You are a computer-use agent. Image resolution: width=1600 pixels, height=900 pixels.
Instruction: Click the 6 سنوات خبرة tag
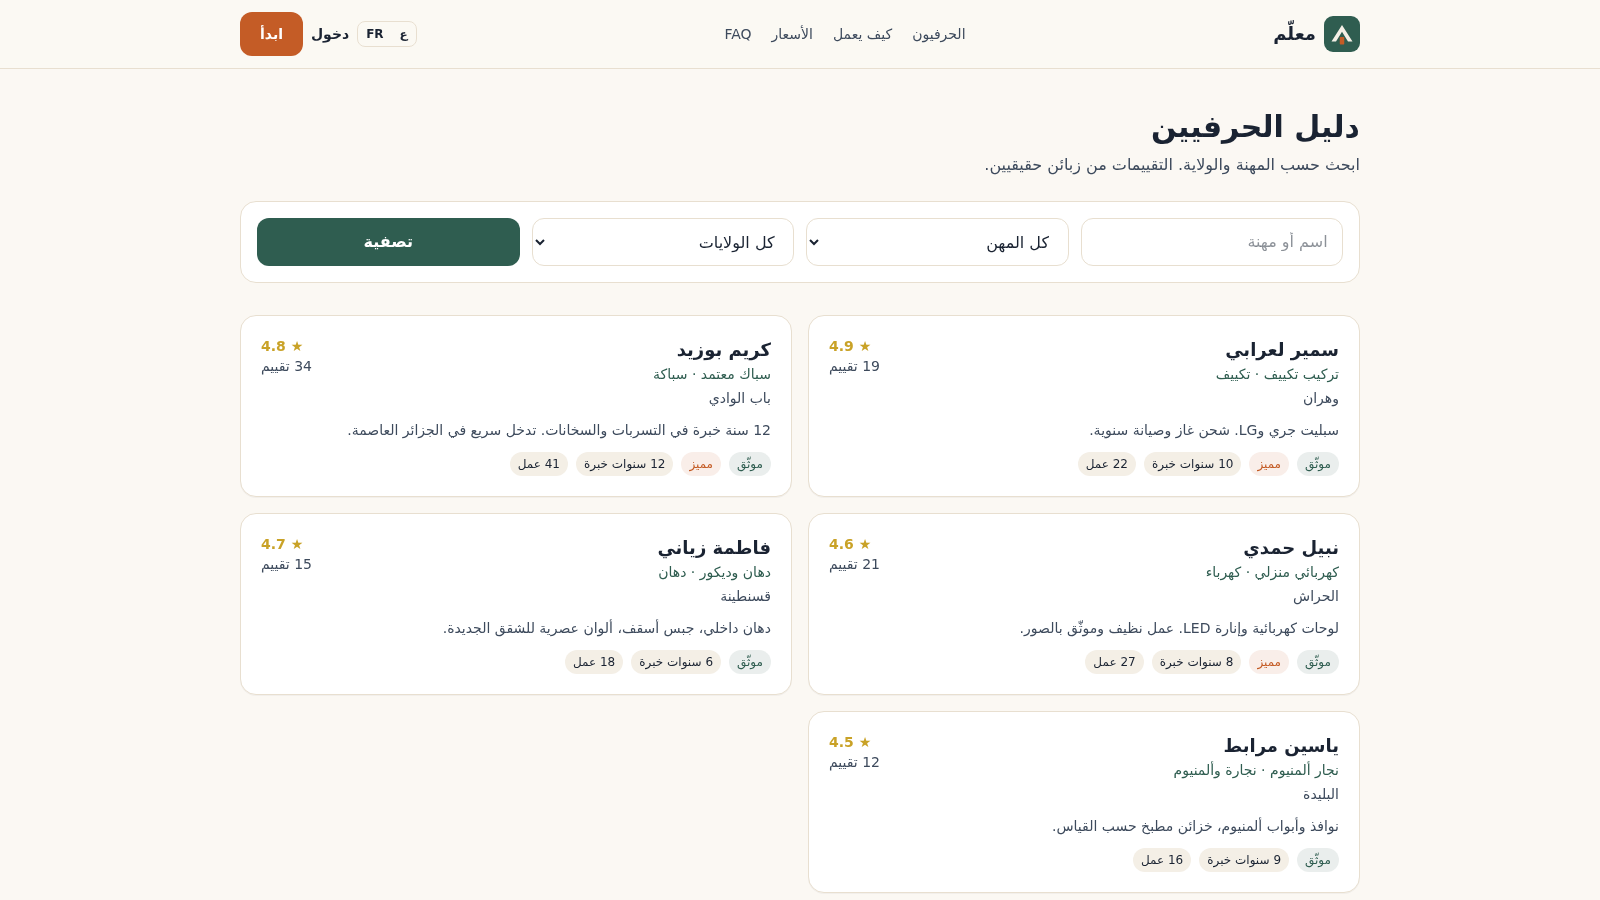tap(676, 662)
